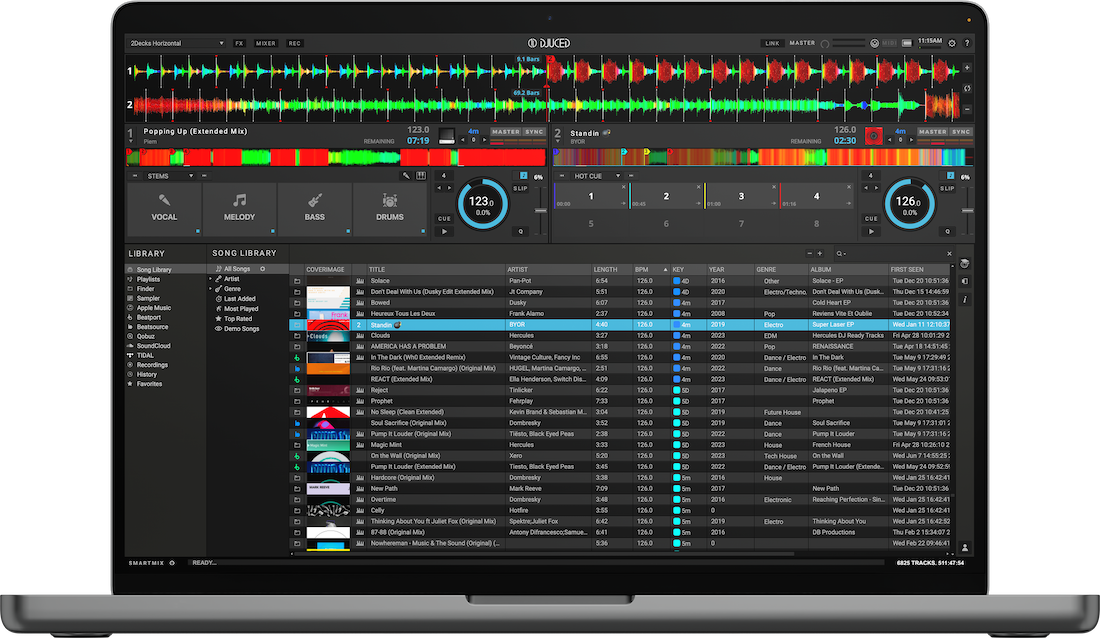Image resolution: width=1100 pixels, height=638 pixels.
Task: Select Playlists in the library sidebar
Action: (x=149, y=280)
